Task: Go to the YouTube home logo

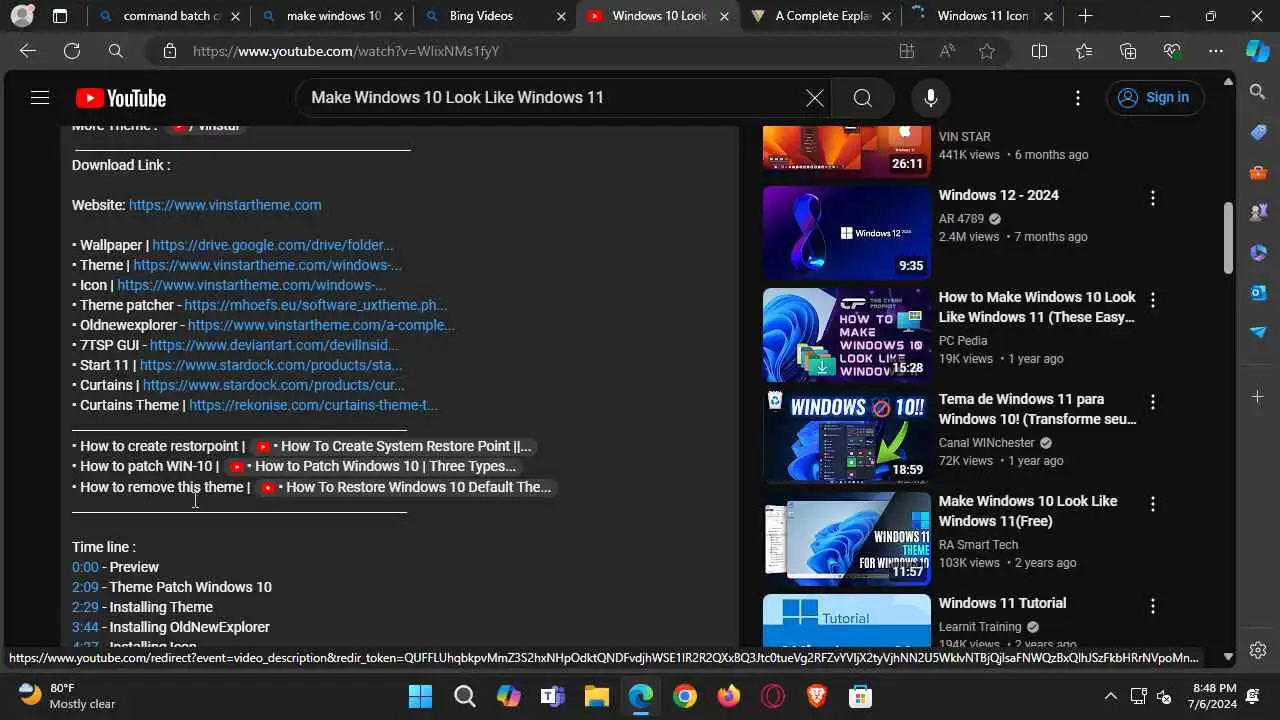Action: pos(121,98)
